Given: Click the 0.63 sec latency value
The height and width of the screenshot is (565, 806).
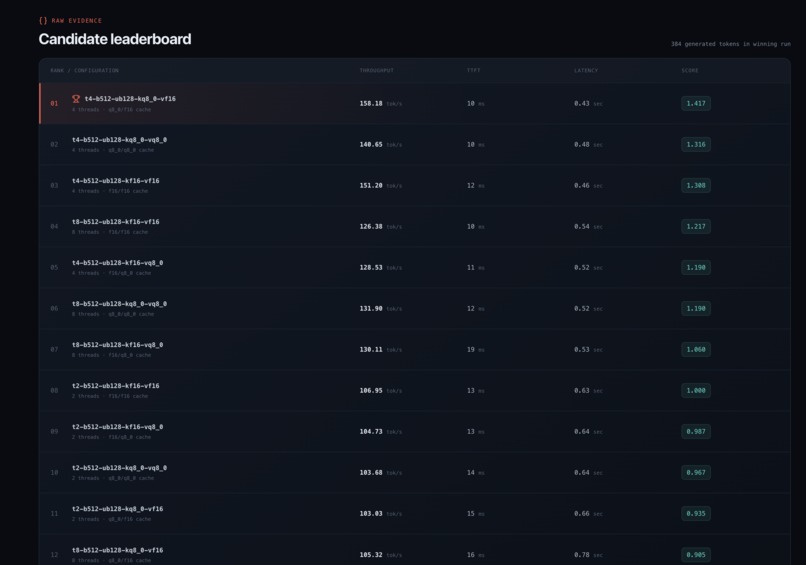Looking at the screenshot, I should point(589,391).
